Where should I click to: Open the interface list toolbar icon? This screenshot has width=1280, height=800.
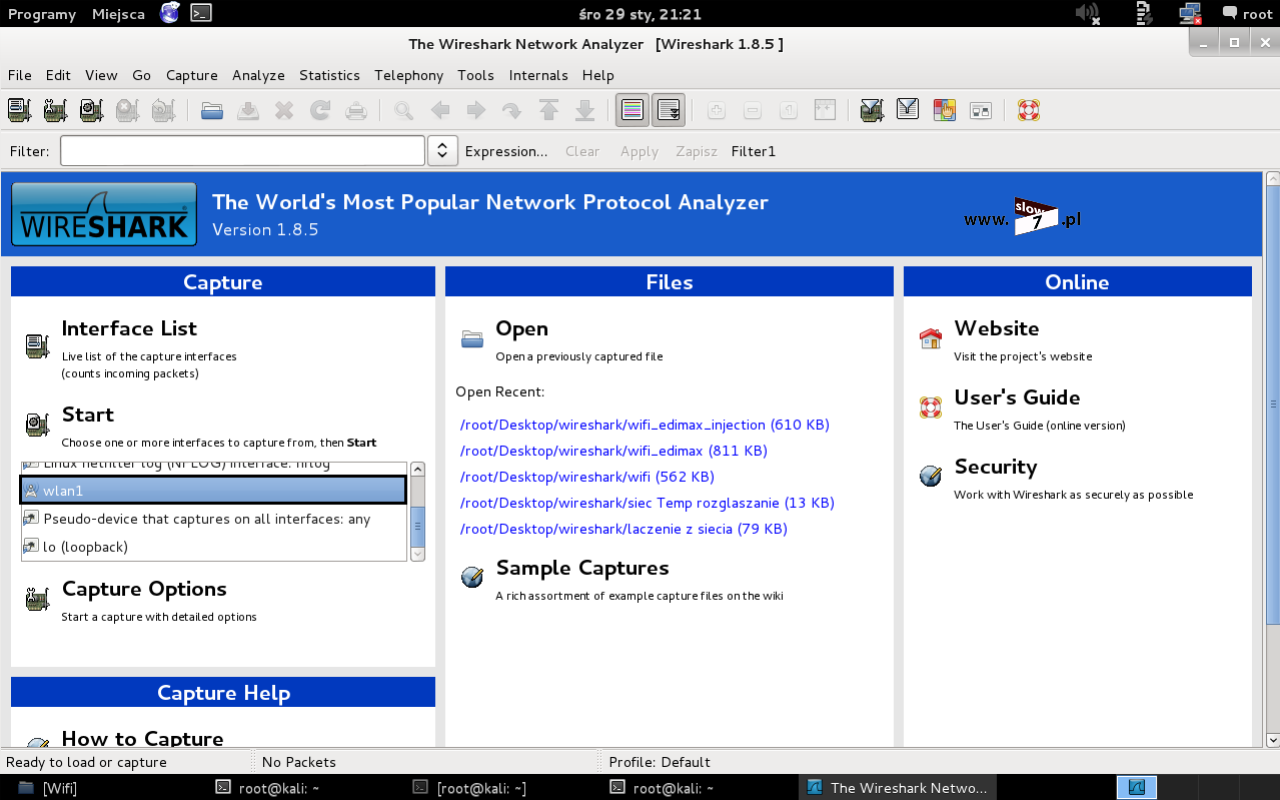point(19,110)
